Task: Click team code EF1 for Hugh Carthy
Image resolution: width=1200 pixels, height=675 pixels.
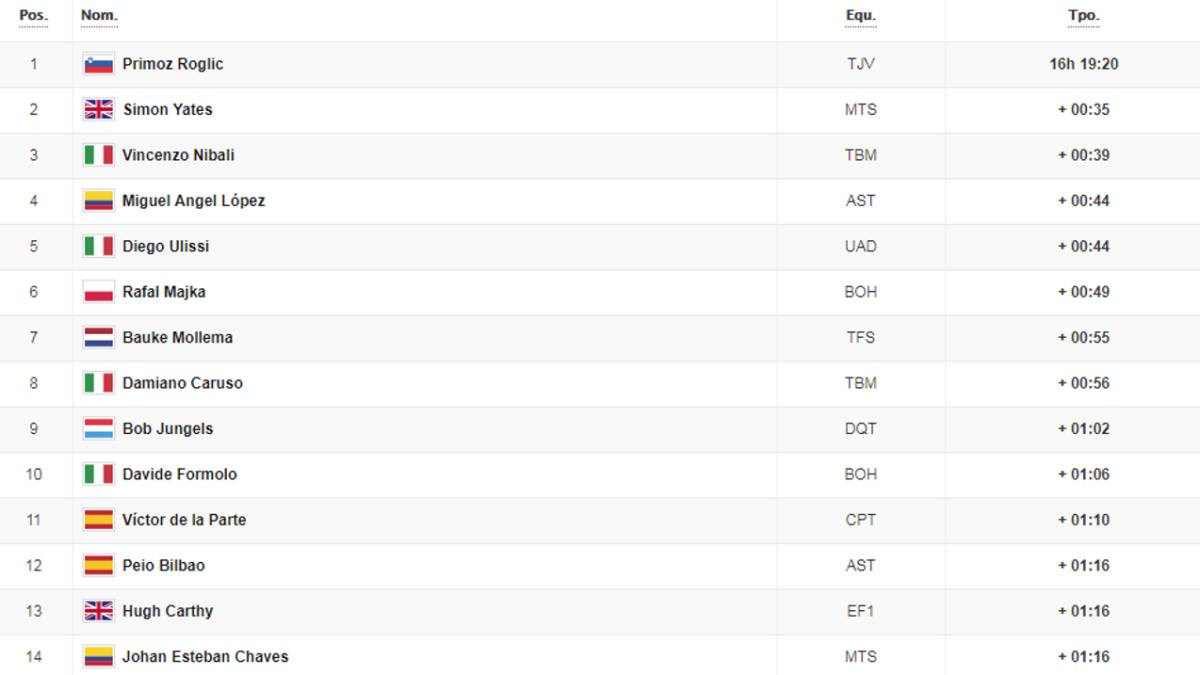Action: pyautogui.click(x=860, y=611)
